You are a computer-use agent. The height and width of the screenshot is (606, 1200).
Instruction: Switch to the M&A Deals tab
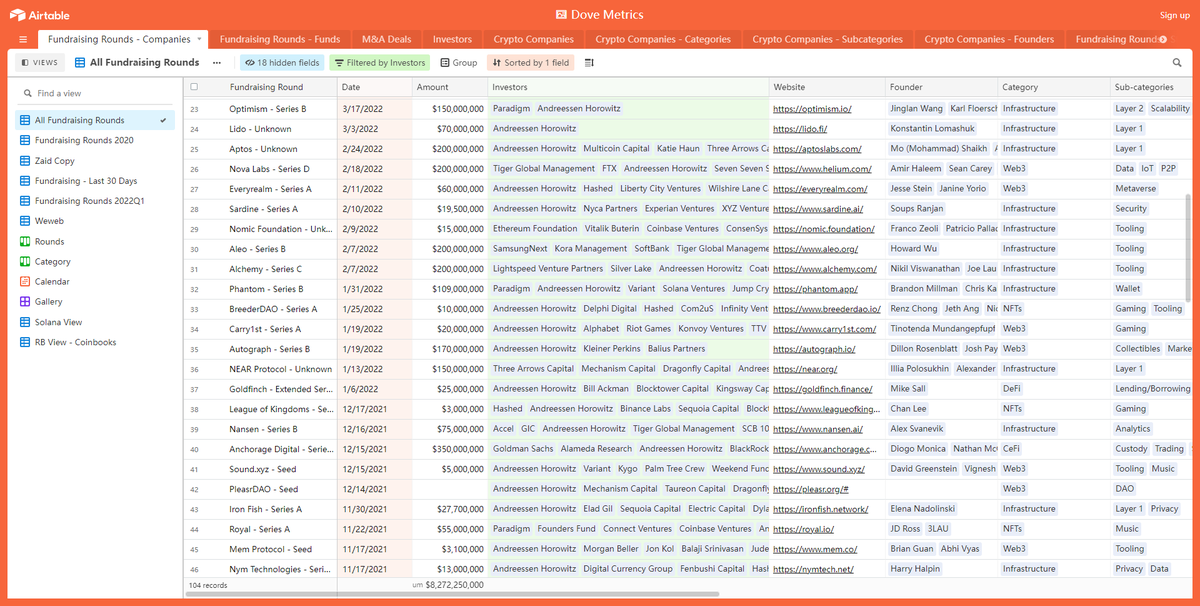click(x=386, y=39)
